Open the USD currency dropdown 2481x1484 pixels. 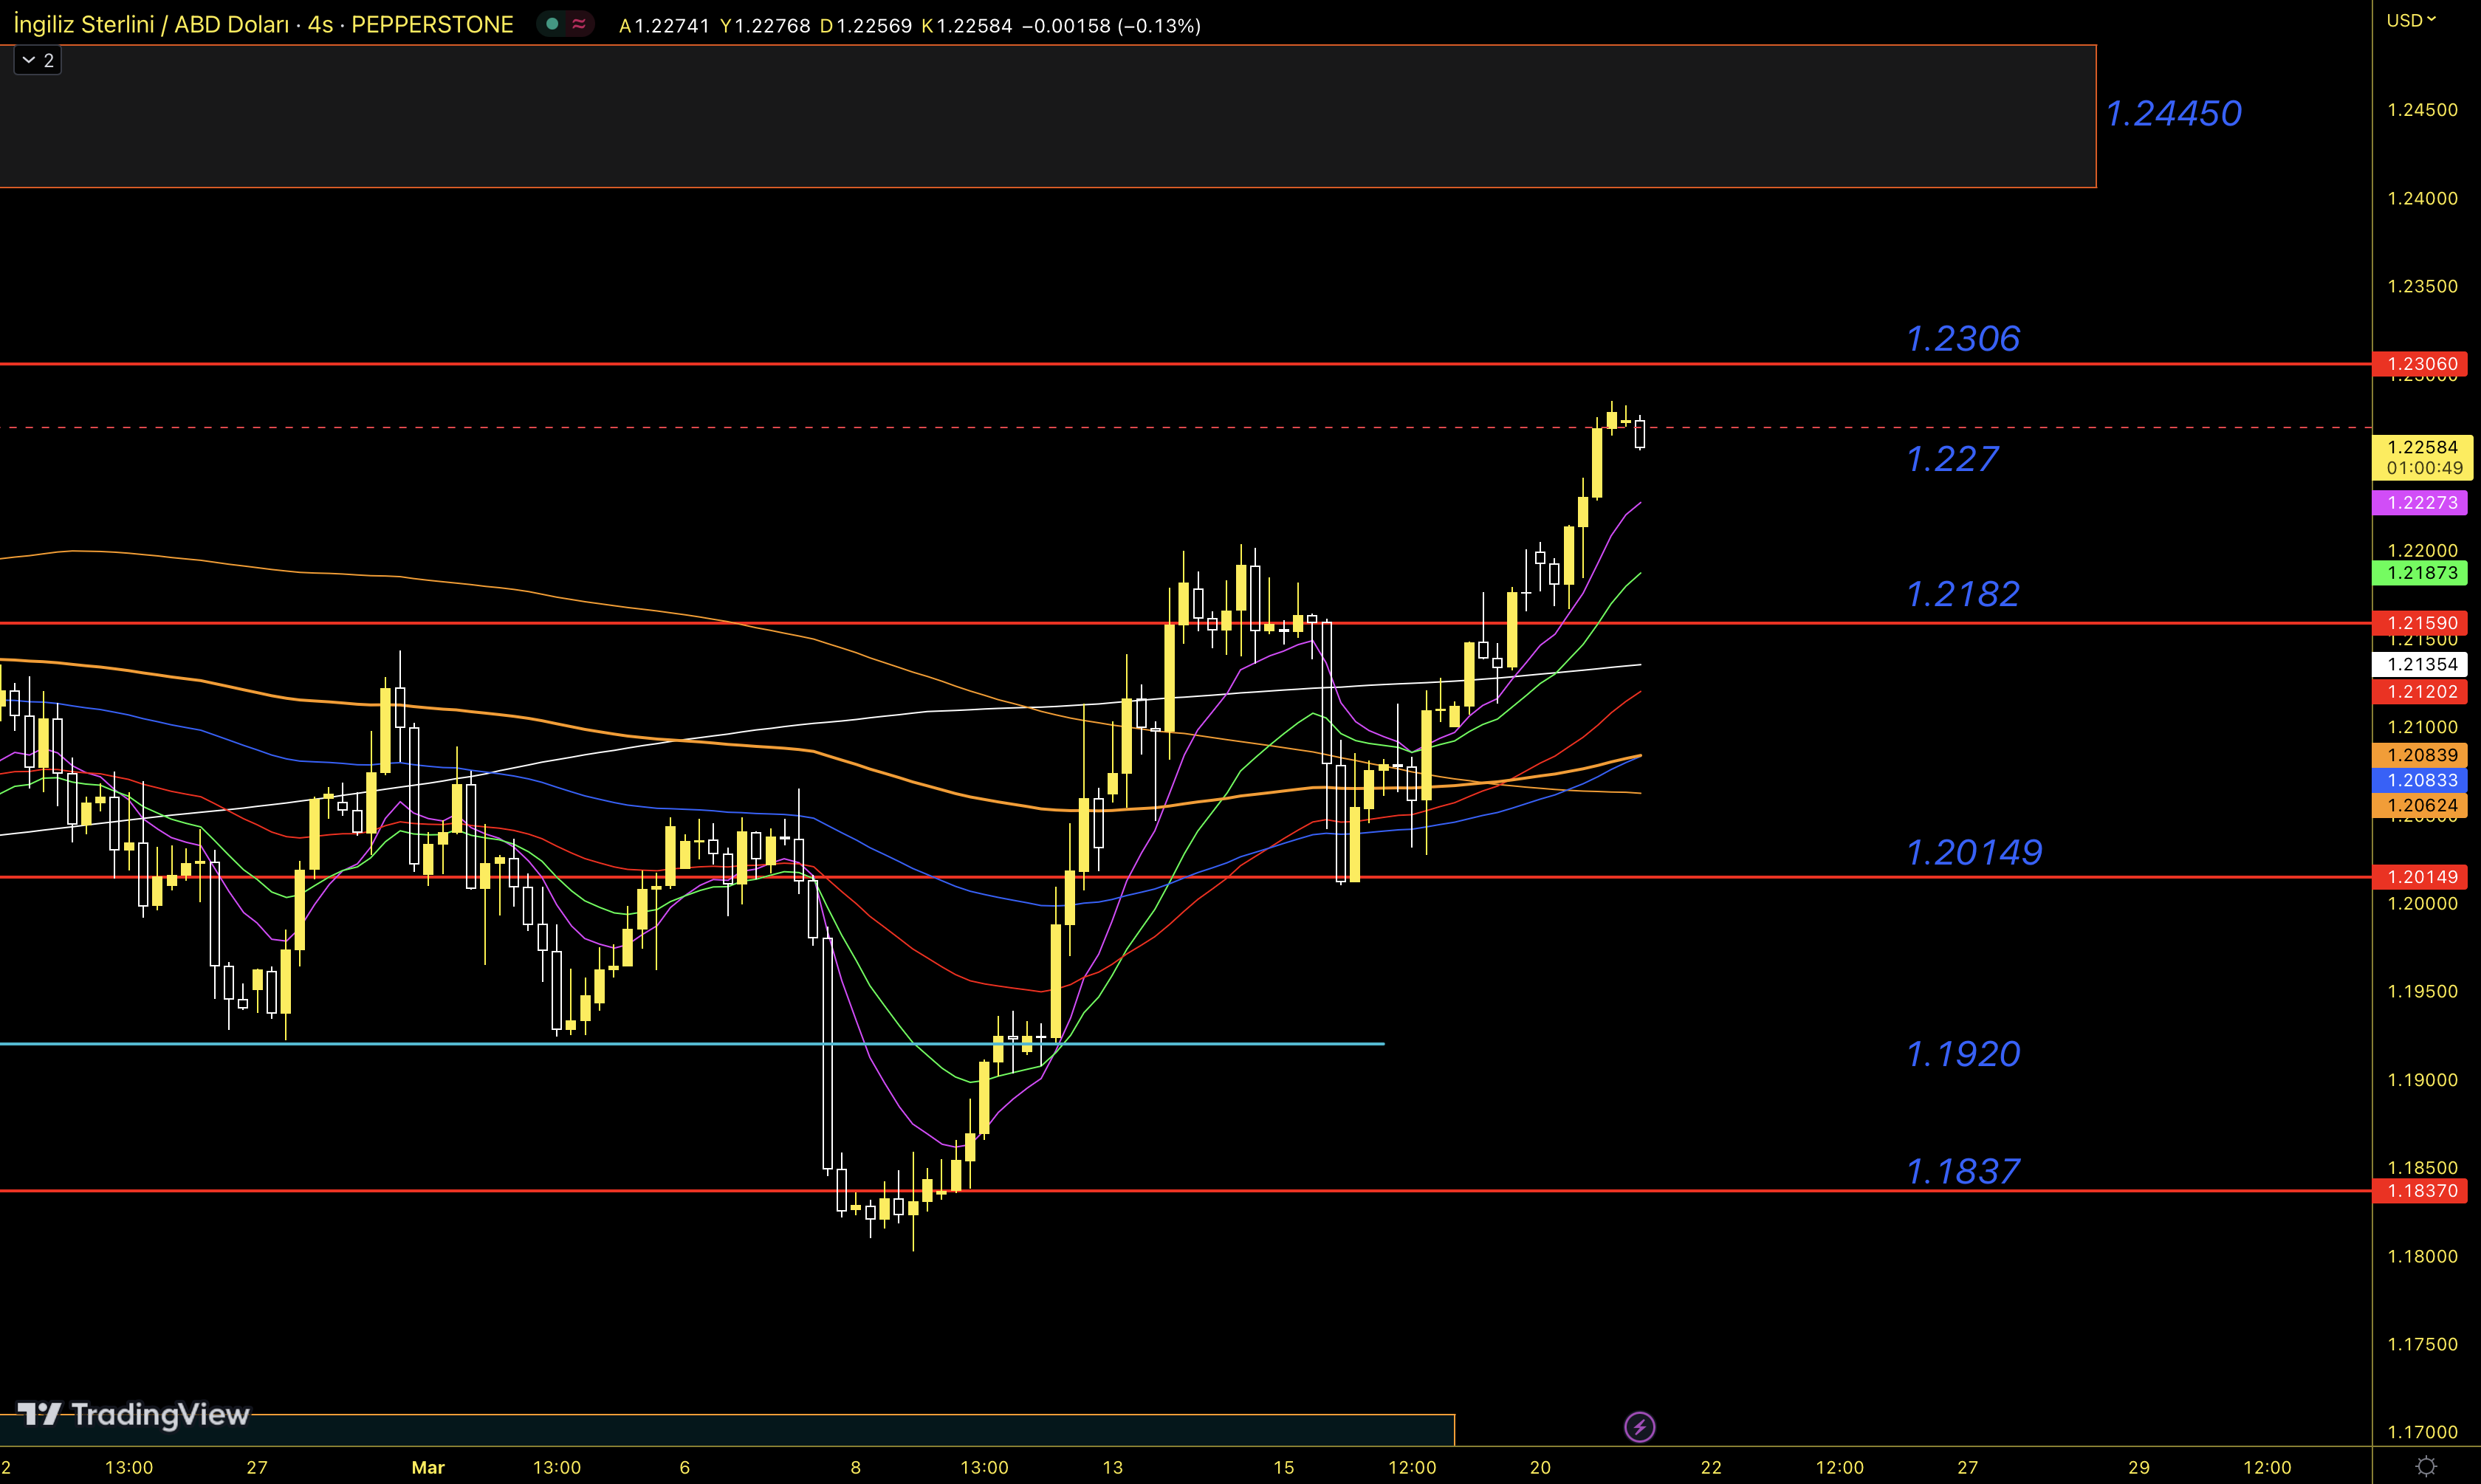(2410, 20)
